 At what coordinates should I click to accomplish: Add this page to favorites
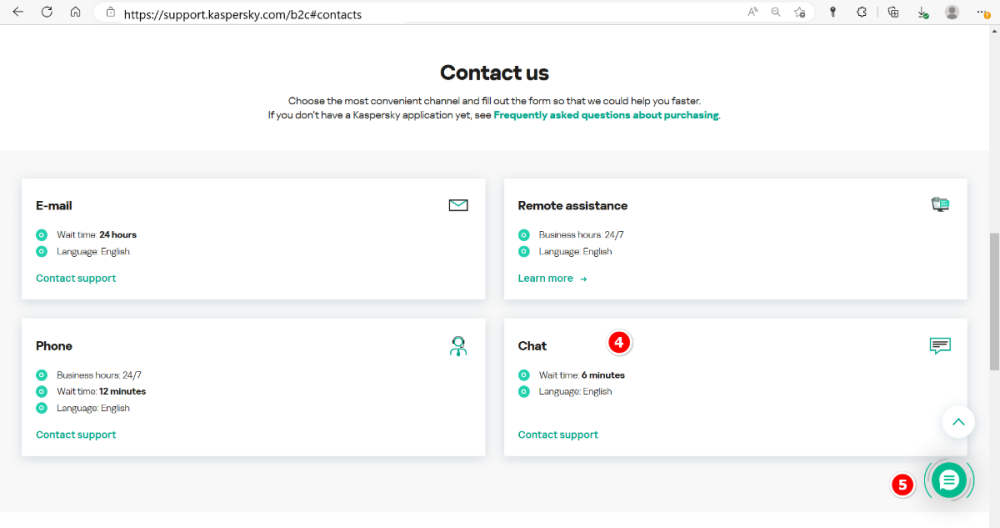(800, 12)
